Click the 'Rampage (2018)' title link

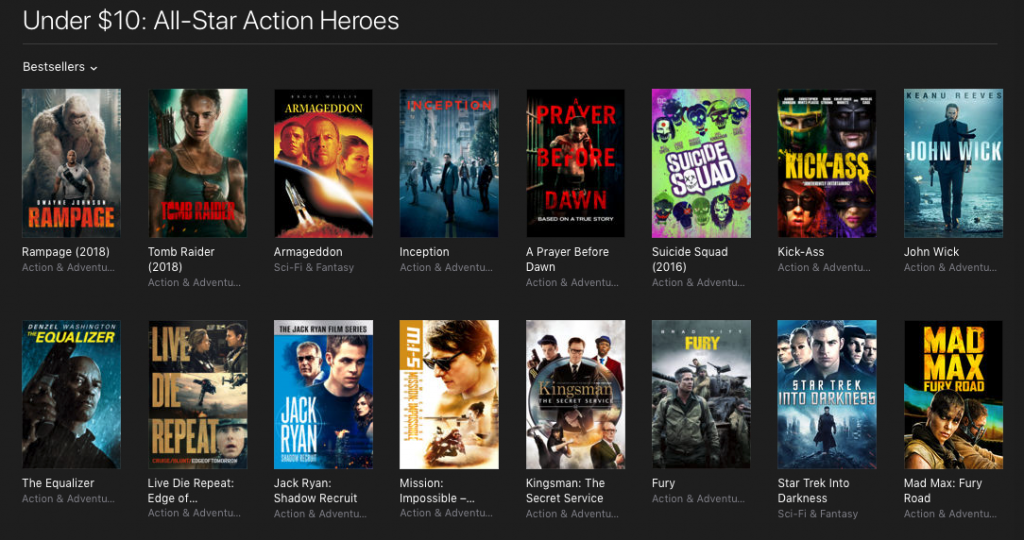[65, 252]
